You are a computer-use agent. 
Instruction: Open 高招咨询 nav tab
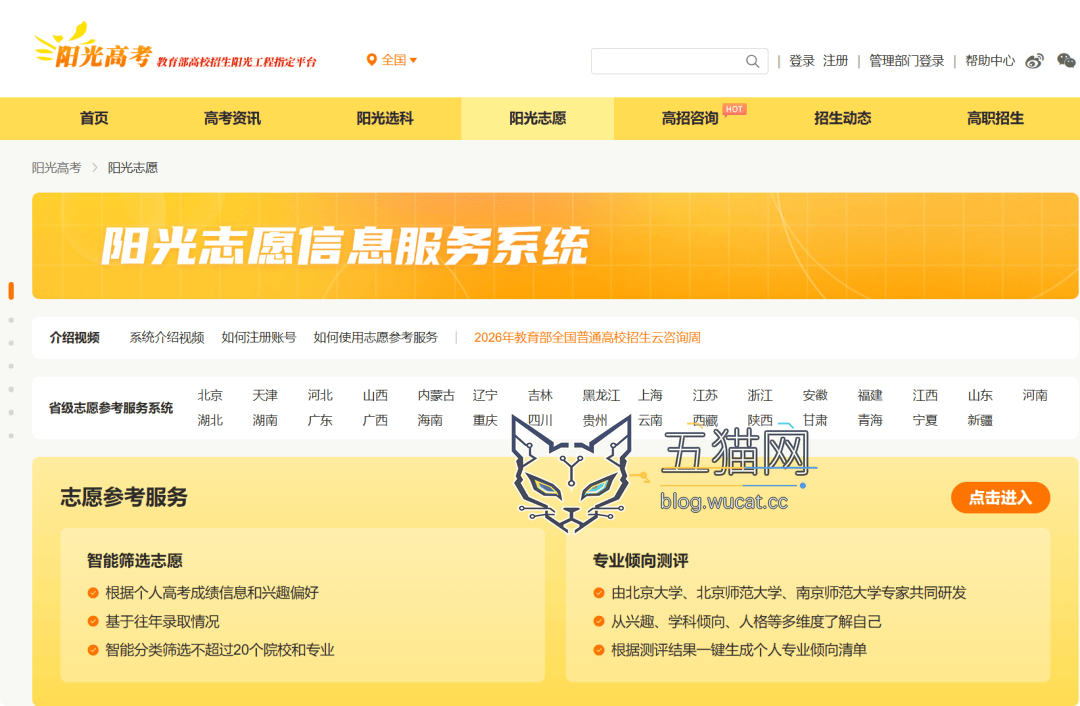(x=689, y=118)
